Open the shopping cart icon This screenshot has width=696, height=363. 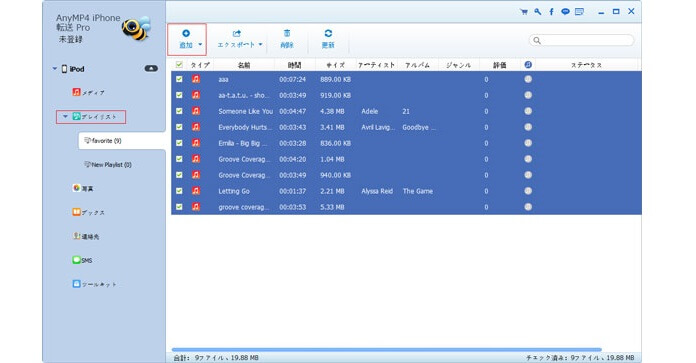tap(524, 12)
